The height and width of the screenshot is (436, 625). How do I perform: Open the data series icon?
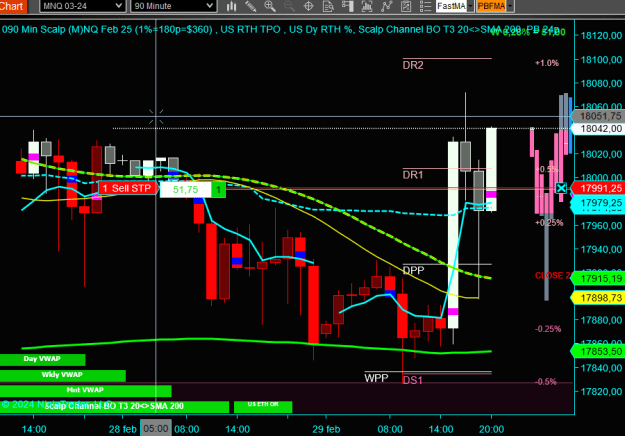[x=367, y=6]
